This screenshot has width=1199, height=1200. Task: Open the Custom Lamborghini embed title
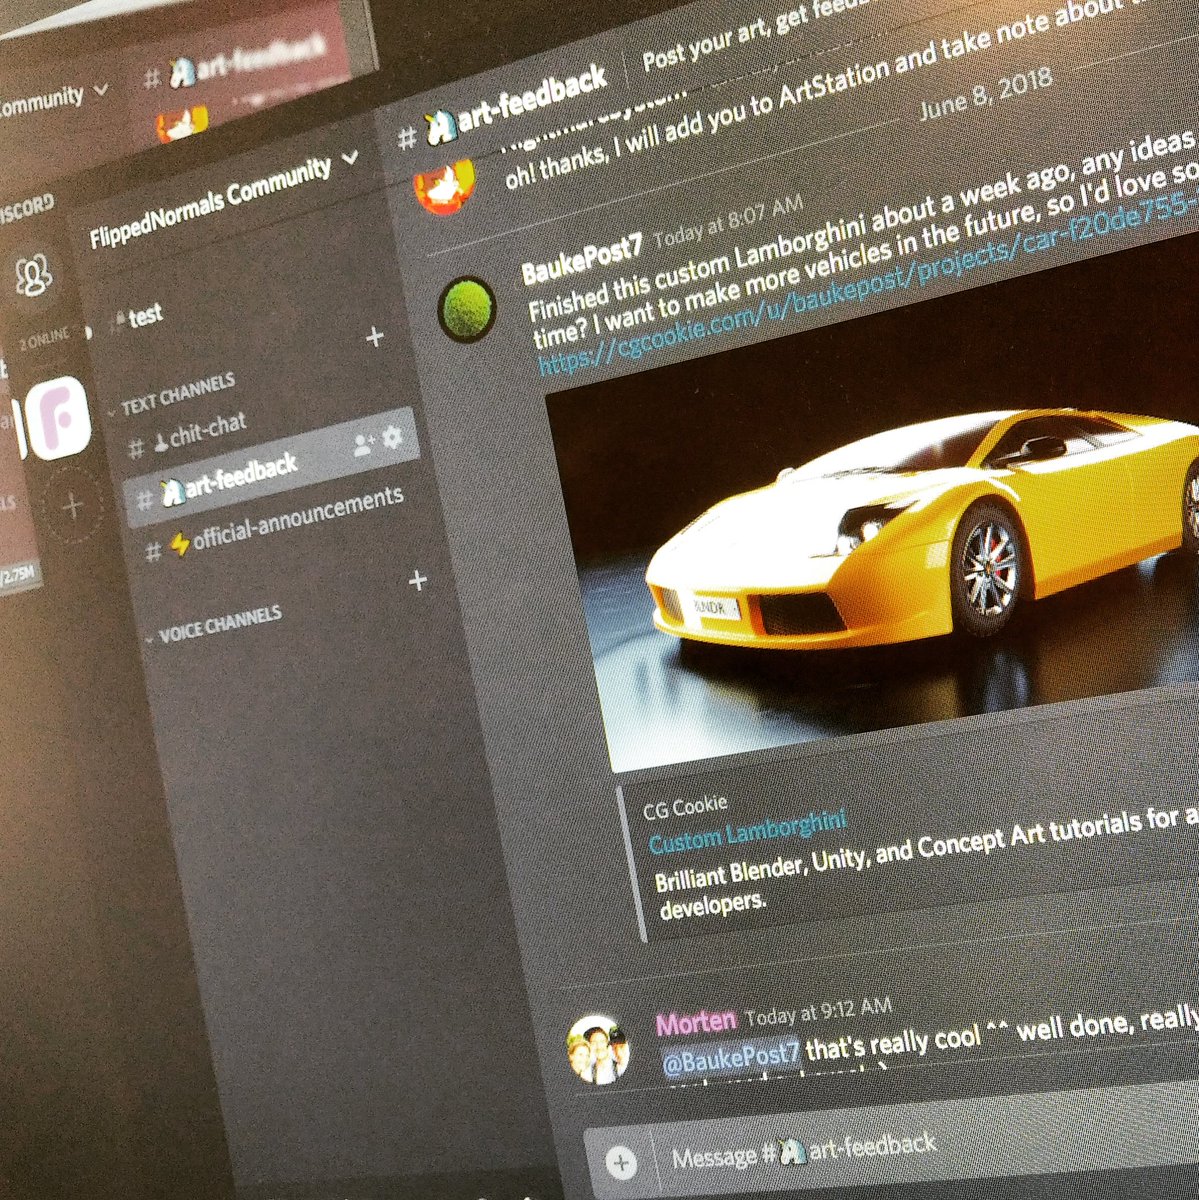pos(747,832)
